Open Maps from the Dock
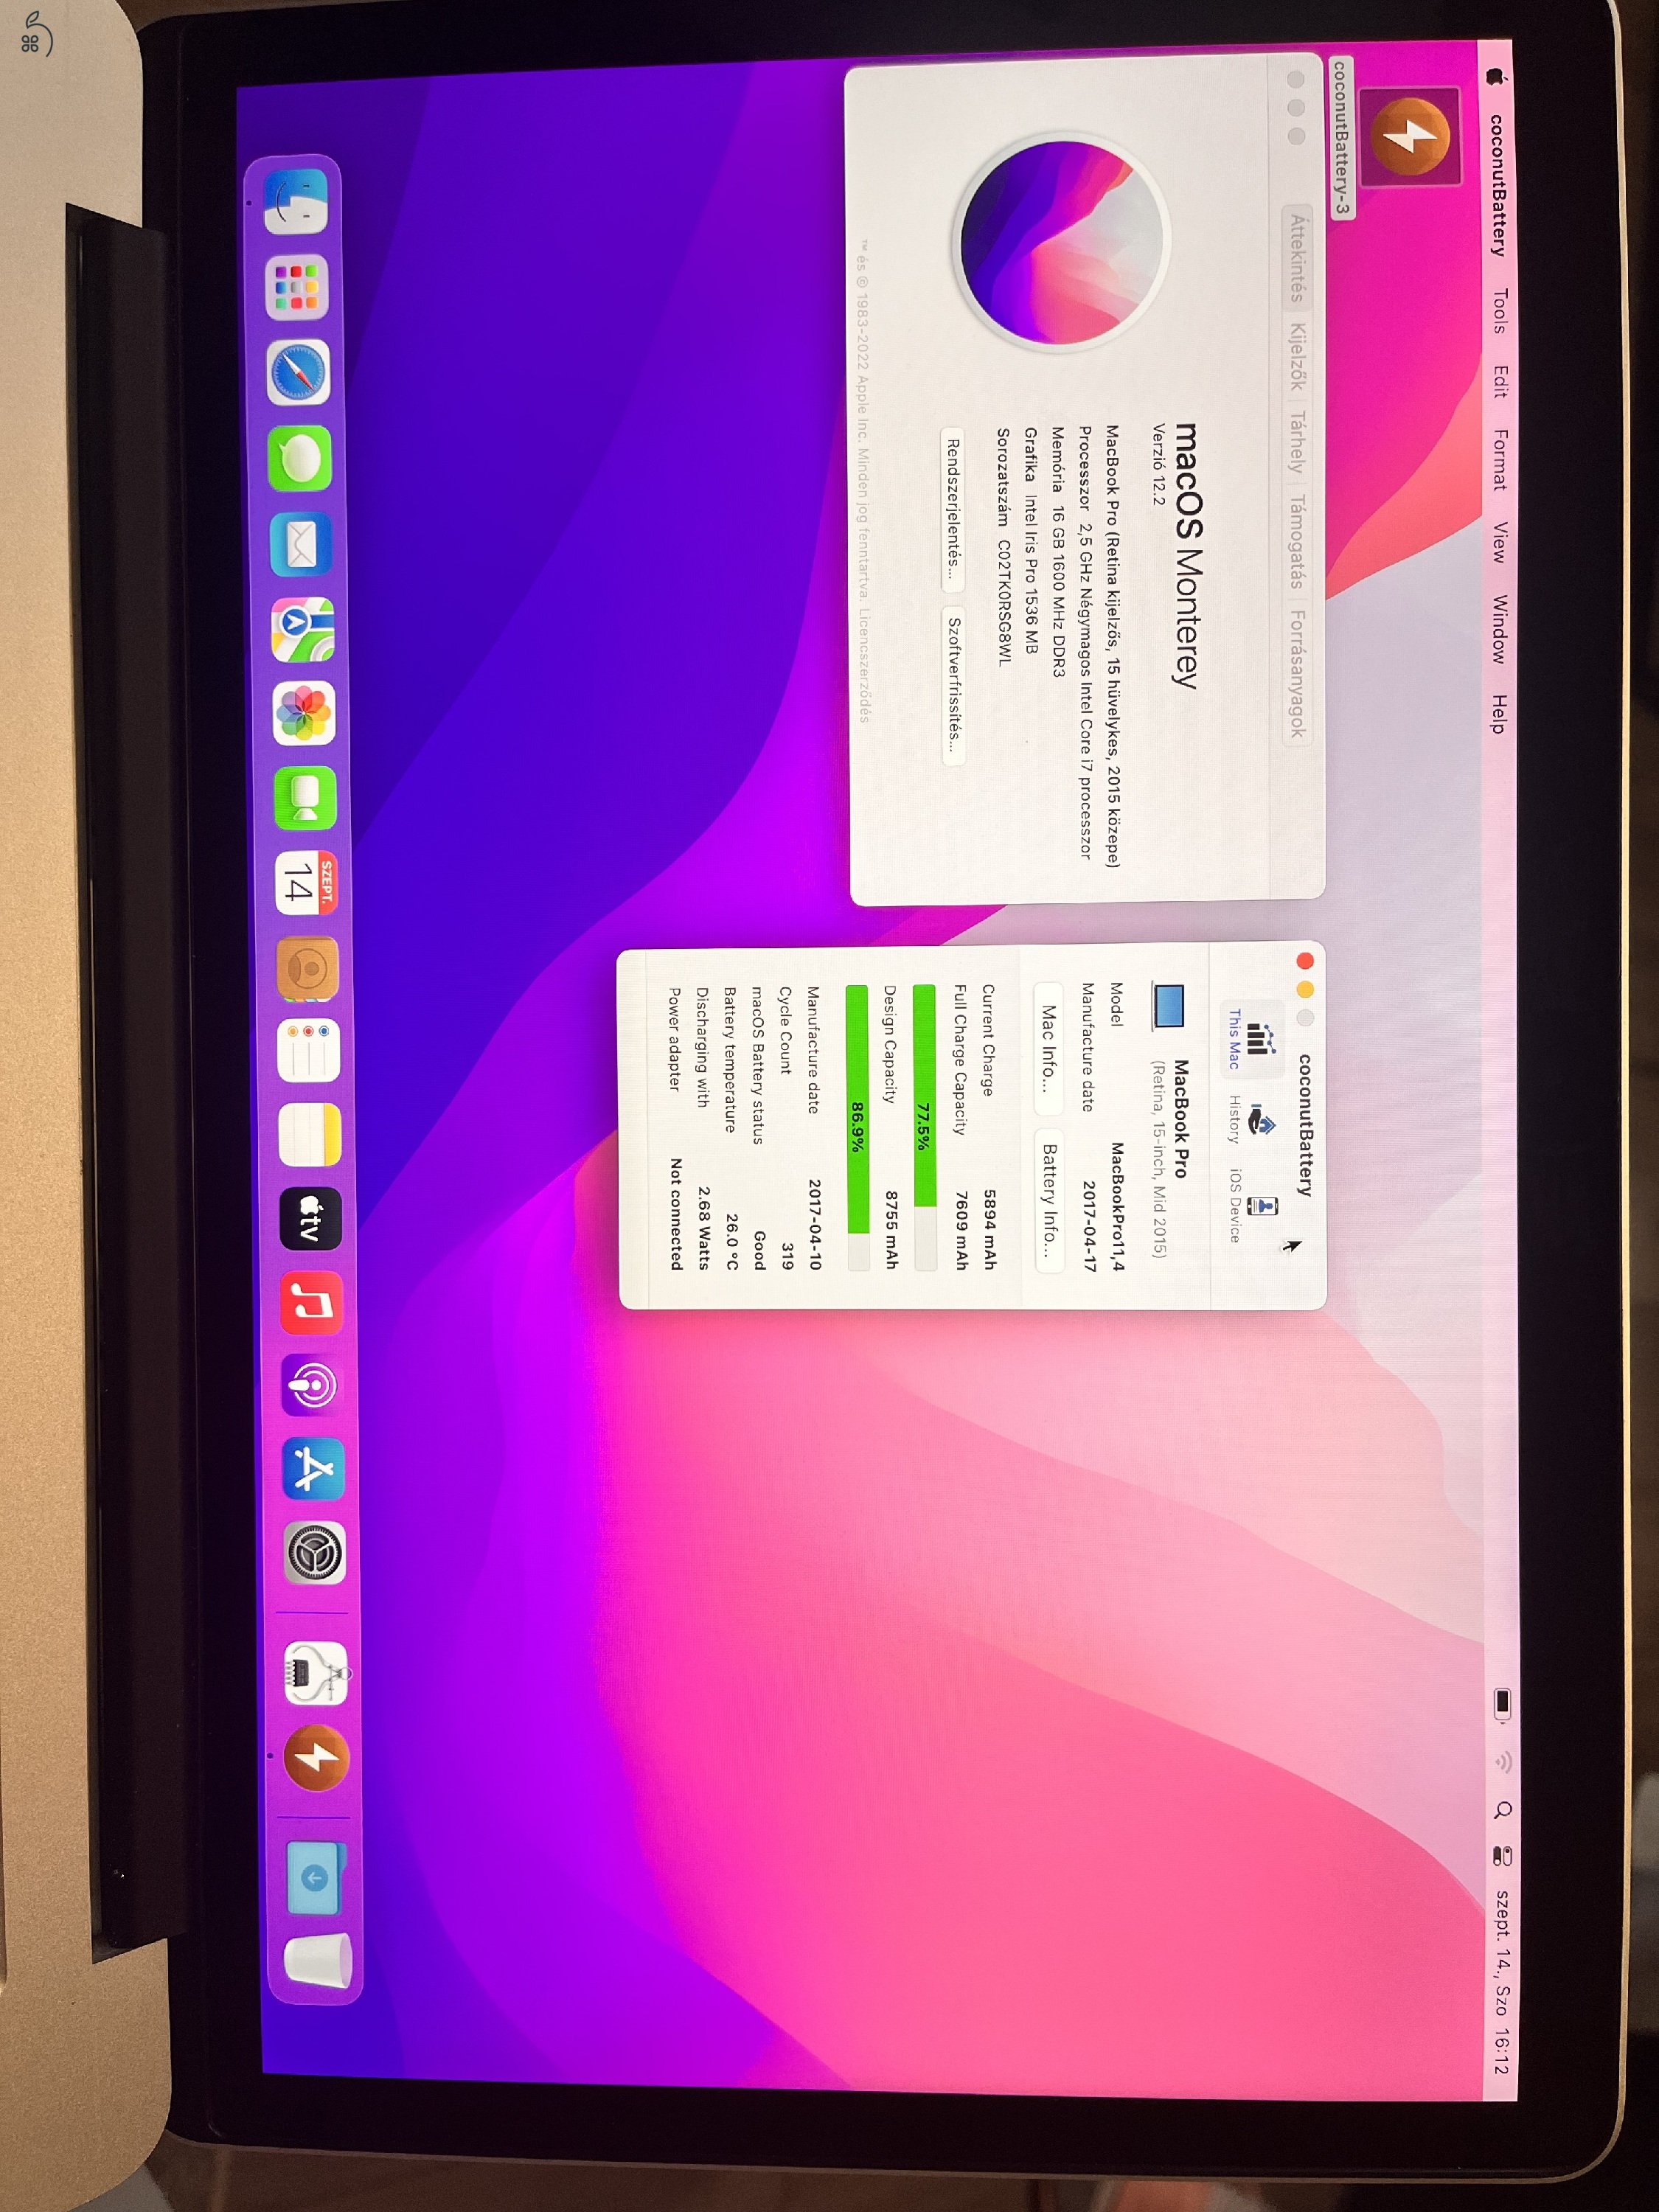This screenshot has height=2212, width=1659. [x=303, y=630]
